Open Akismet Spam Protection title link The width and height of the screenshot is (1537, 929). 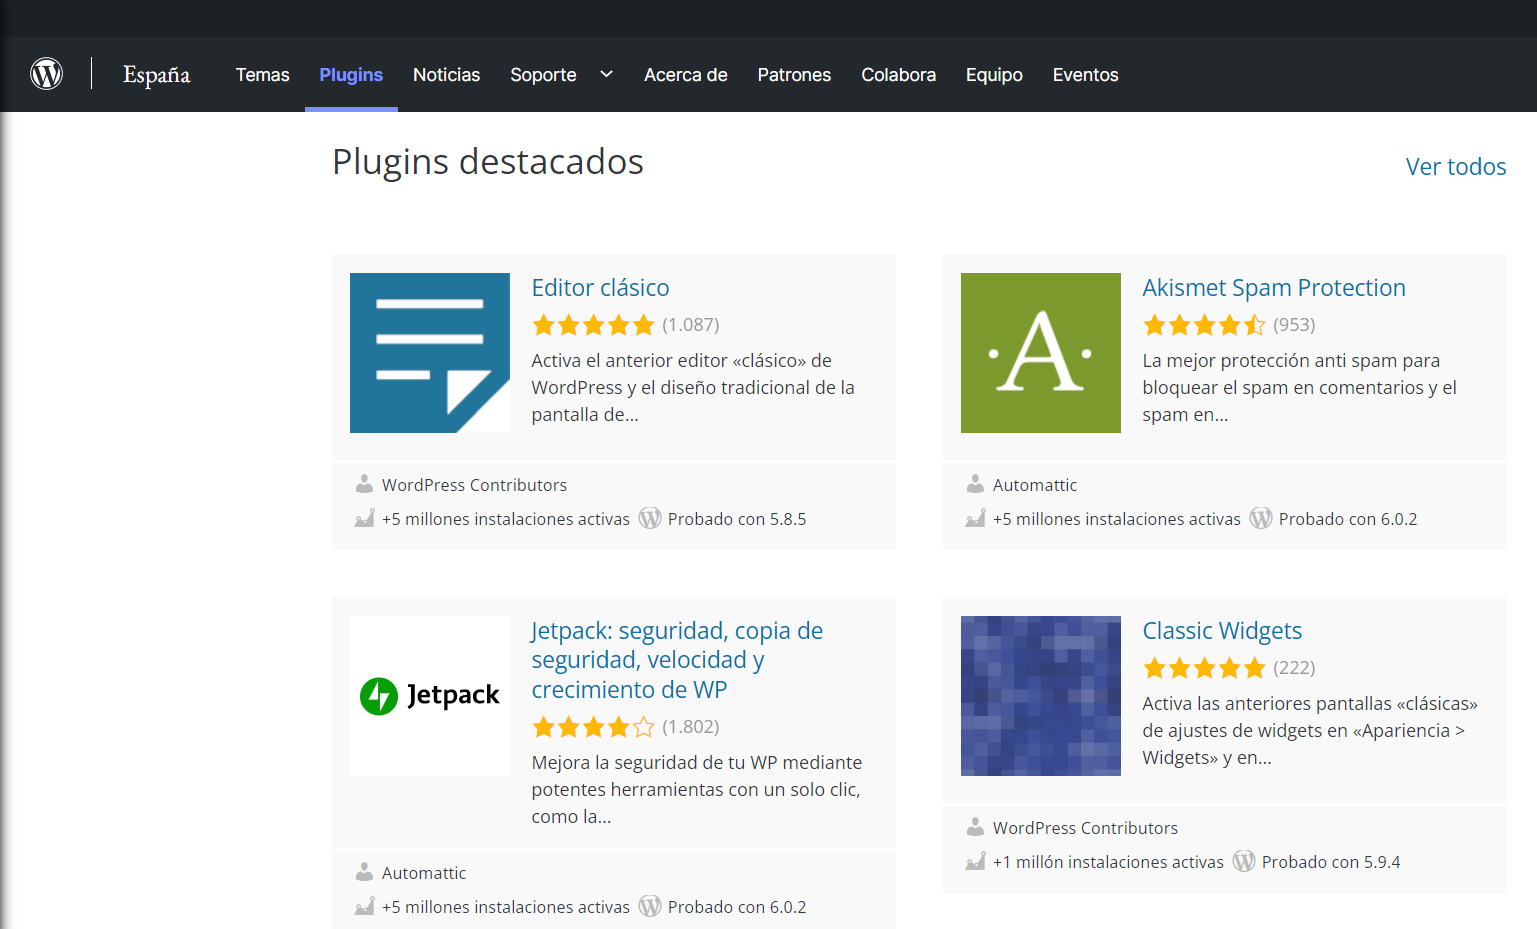(1274, 288)
